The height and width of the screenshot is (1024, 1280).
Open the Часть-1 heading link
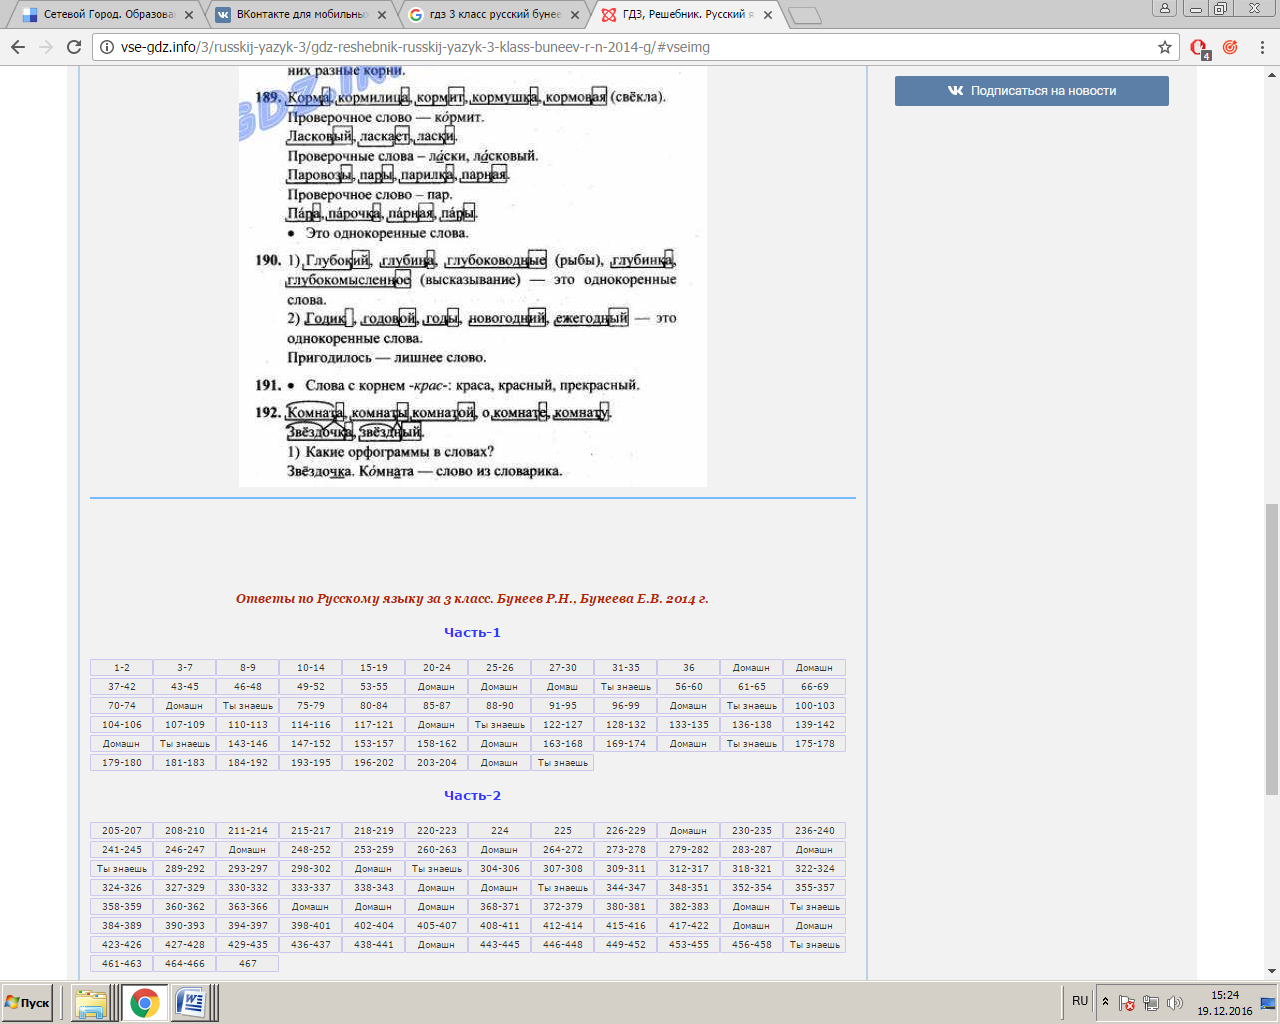pyautogui.click(x=472, y=633)
